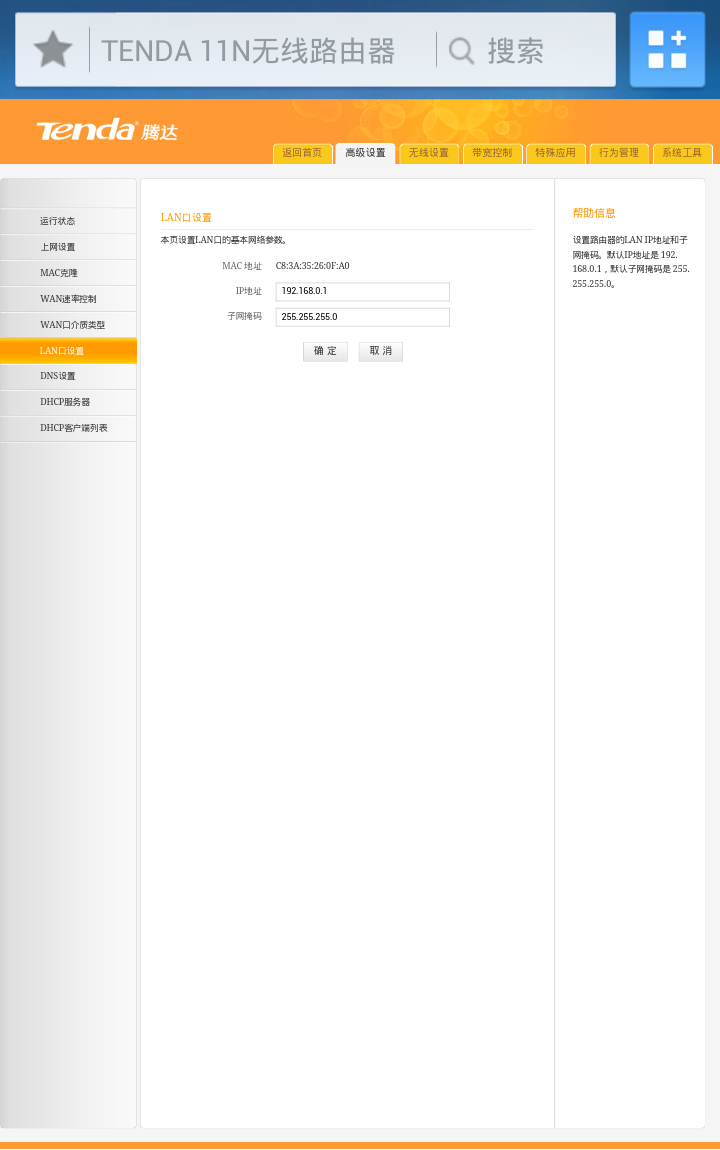720x1150 pixels.
Task: Open DHCP服务器 in the sidebar
Action: tap(68, 402)
